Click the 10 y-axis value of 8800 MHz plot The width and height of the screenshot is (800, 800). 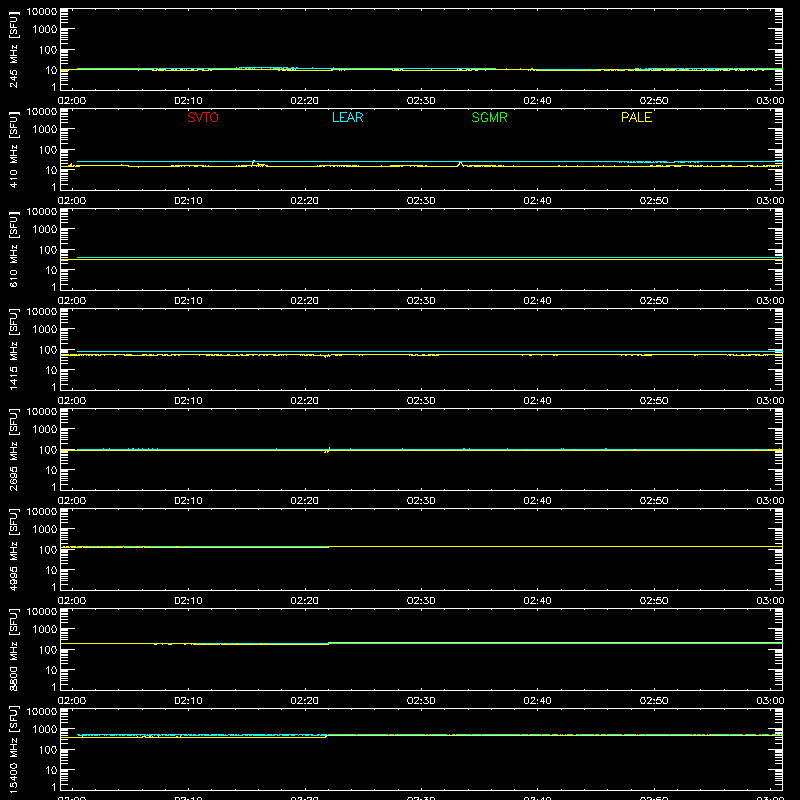[51, 670]
